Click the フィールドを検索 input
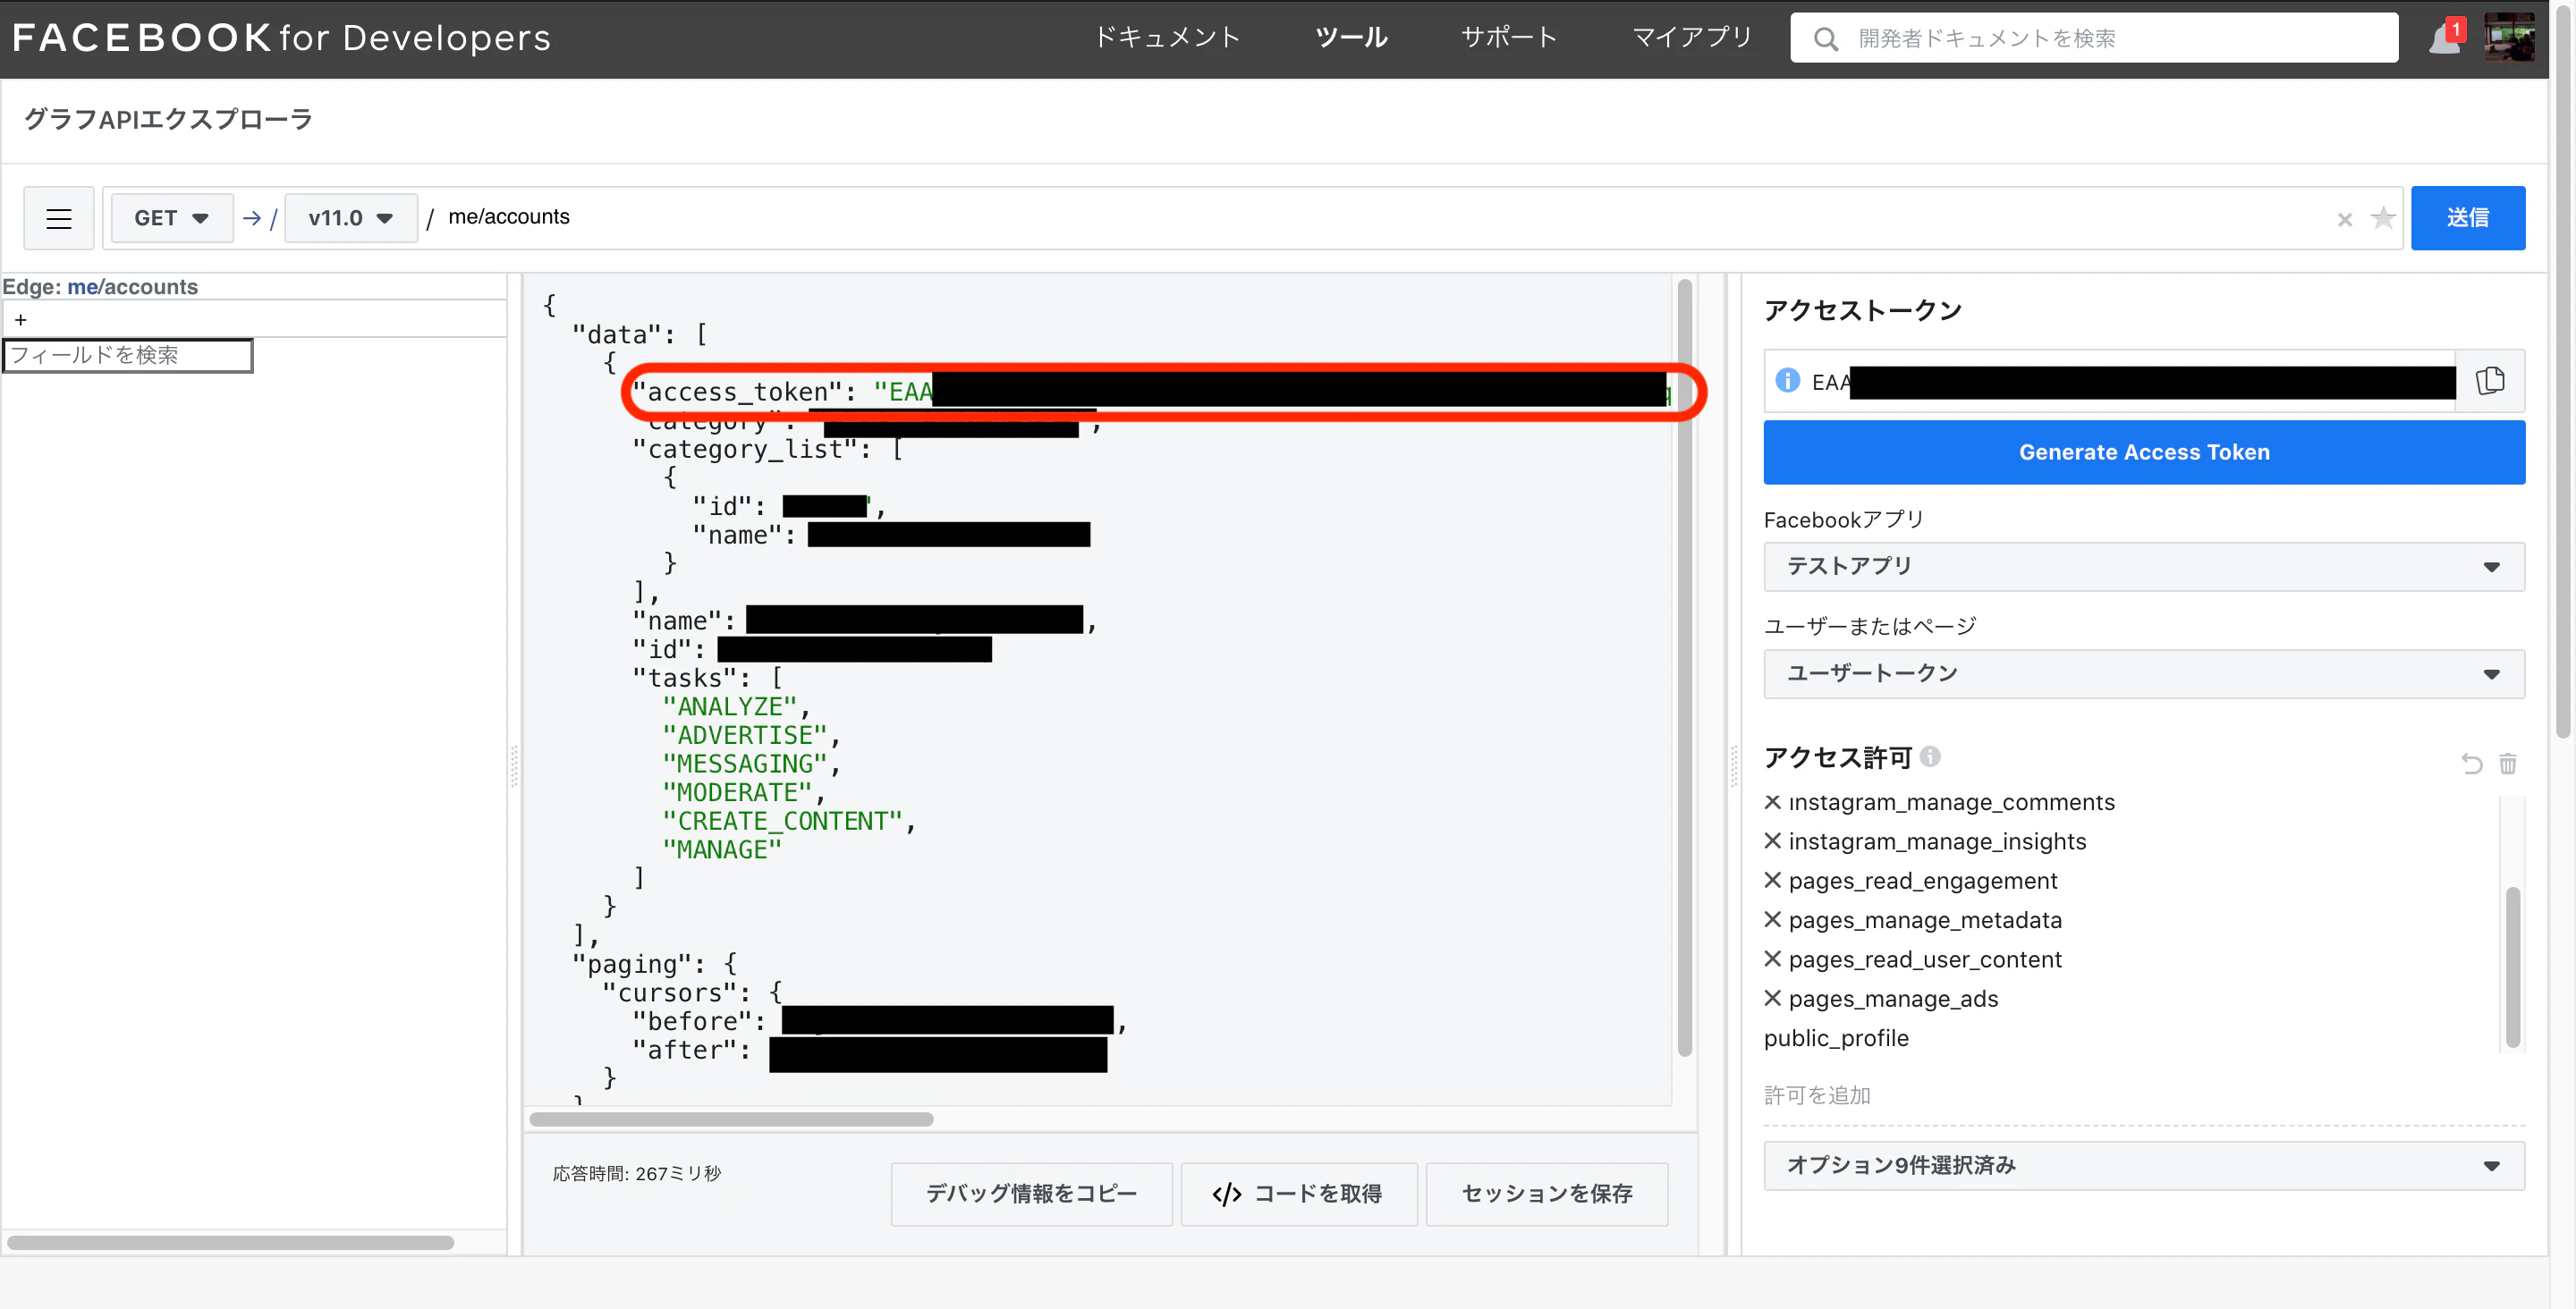Image resolution: width=2576 pixels, height=1309 pixels. [128, 355]
